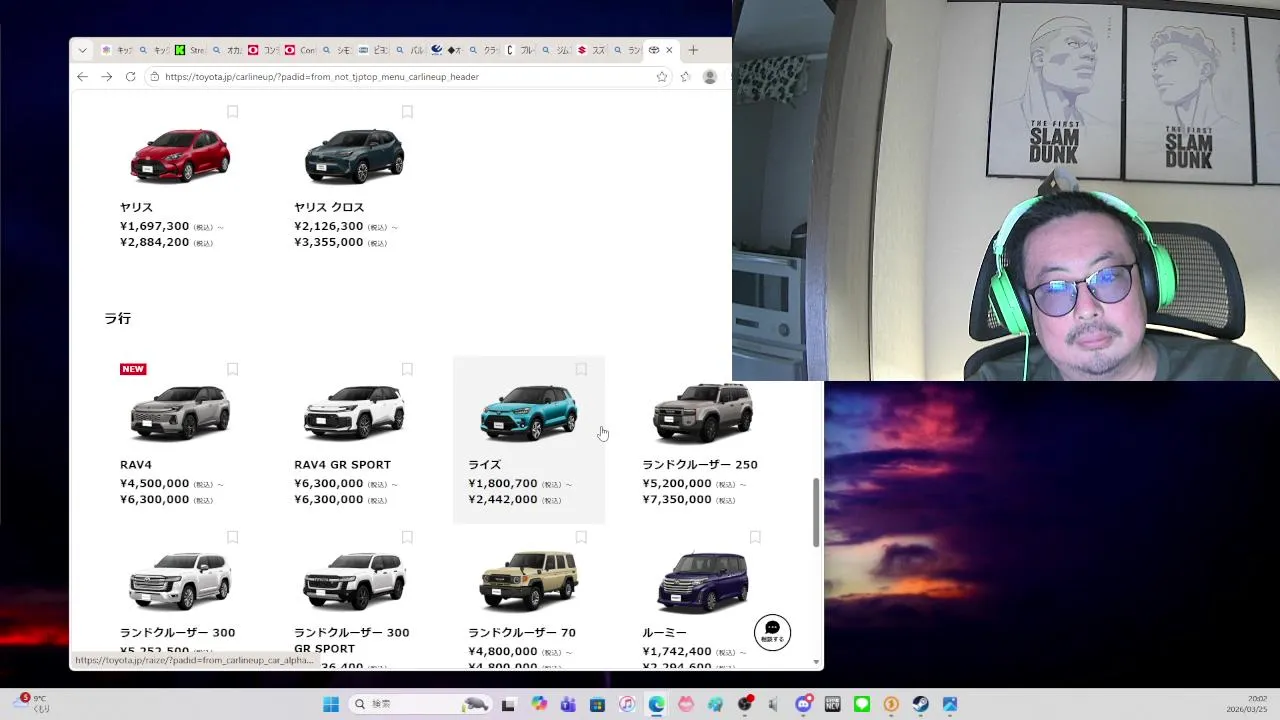Open Task View on taskbar
The height and width of the screenshot is (720, 1280).
click(508, 704)
